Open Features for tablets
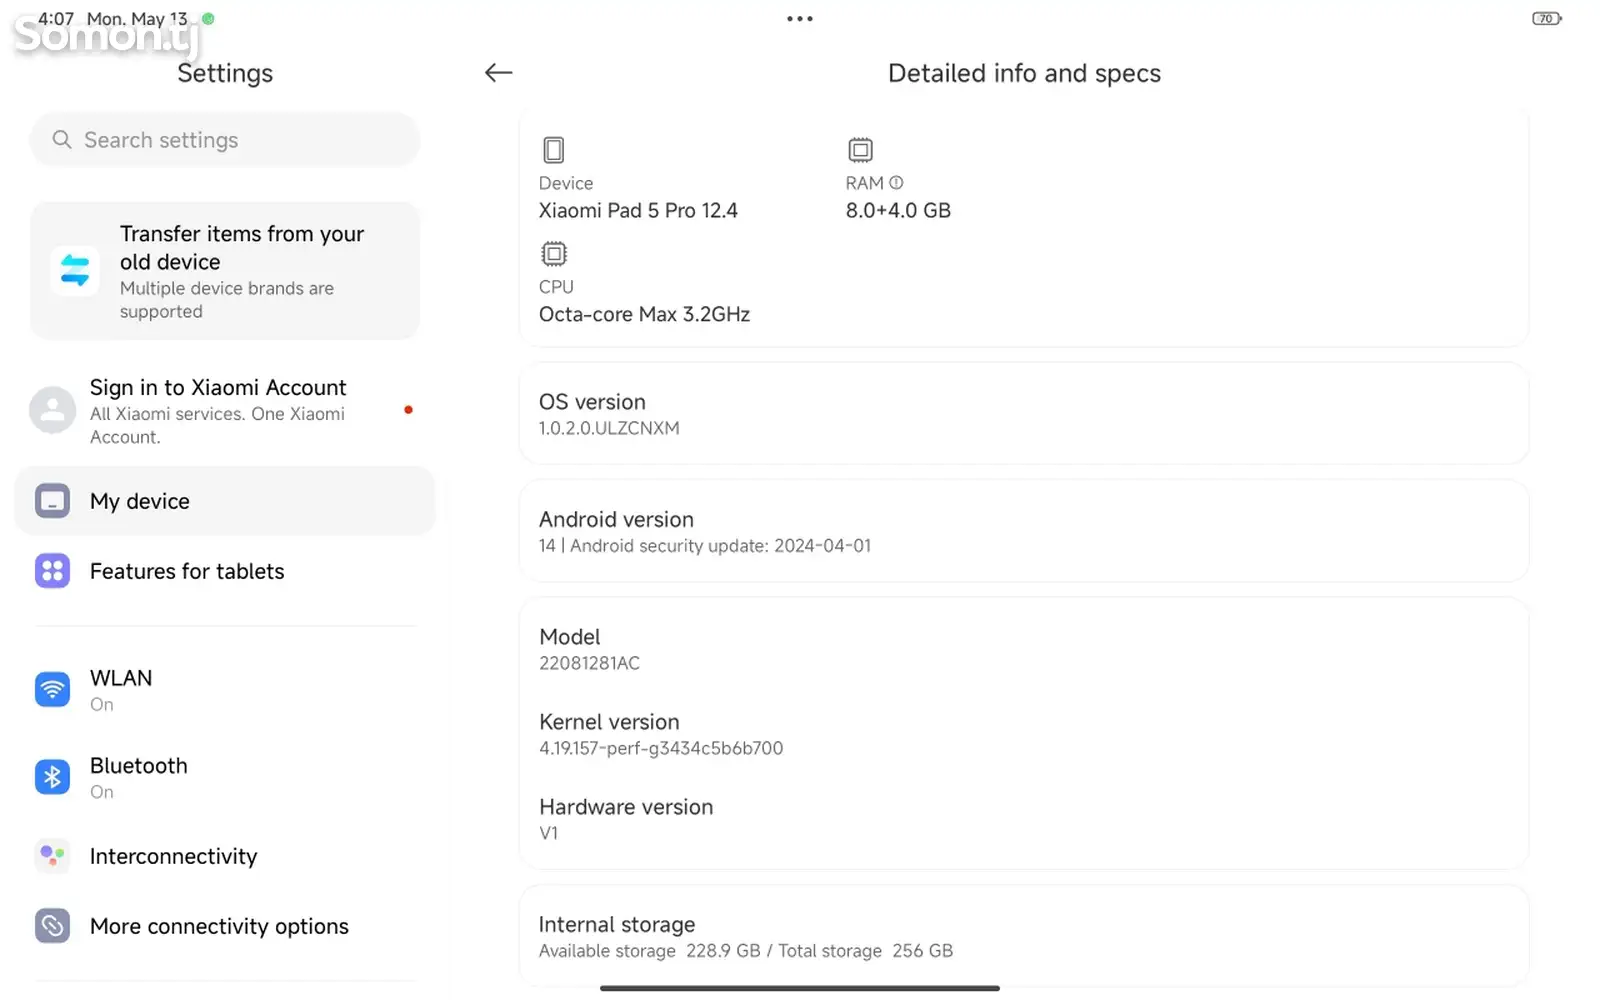The width and height of the screenshot is (1600, 1000). tap(225, 571)
